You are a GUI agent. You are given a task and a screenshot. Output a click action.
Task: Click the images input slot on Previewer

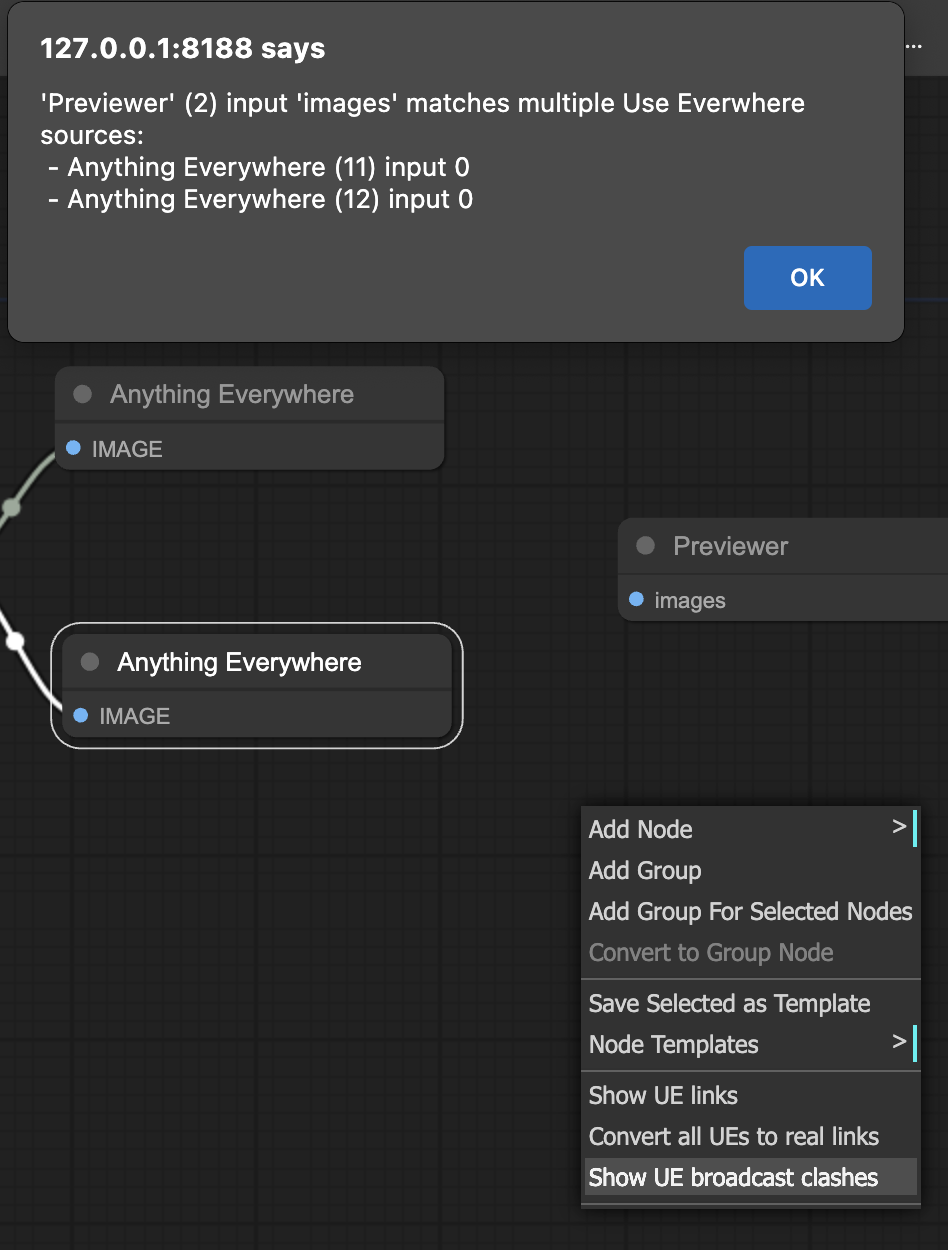[x=636, y=599]
